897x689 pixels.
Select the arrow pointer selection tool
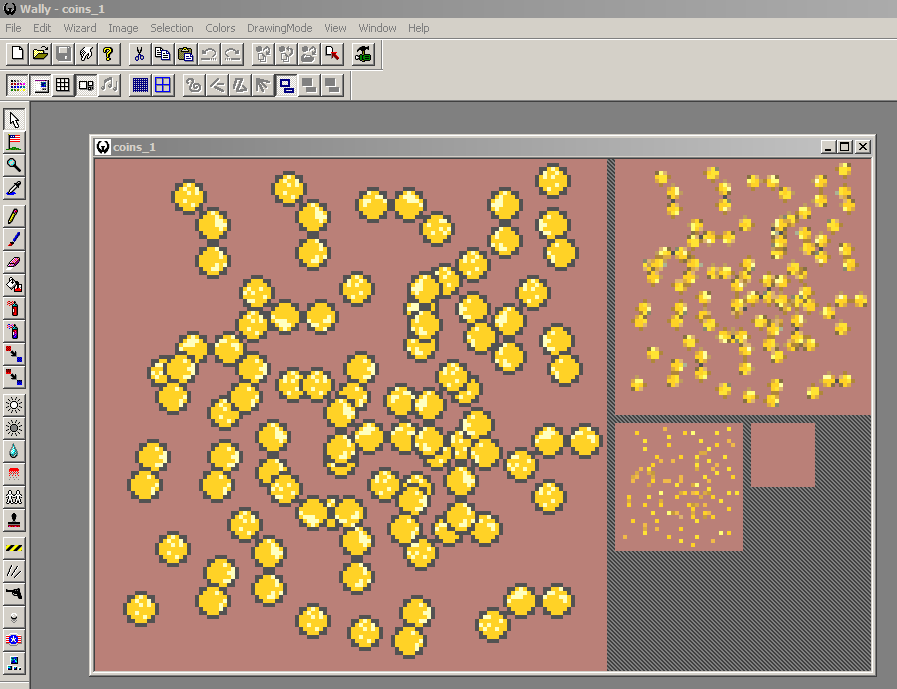(x=14, y=119)
